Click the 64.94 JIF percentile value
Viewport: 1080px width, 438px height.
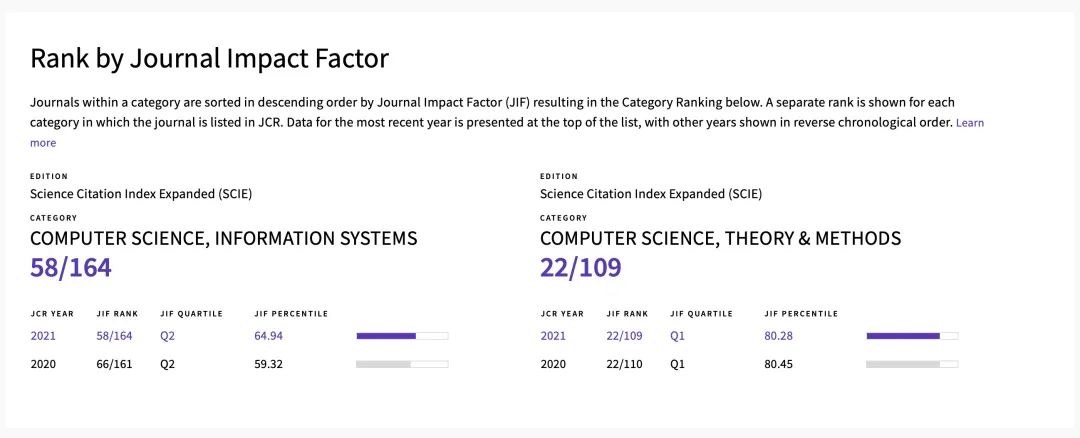[269, 336]
